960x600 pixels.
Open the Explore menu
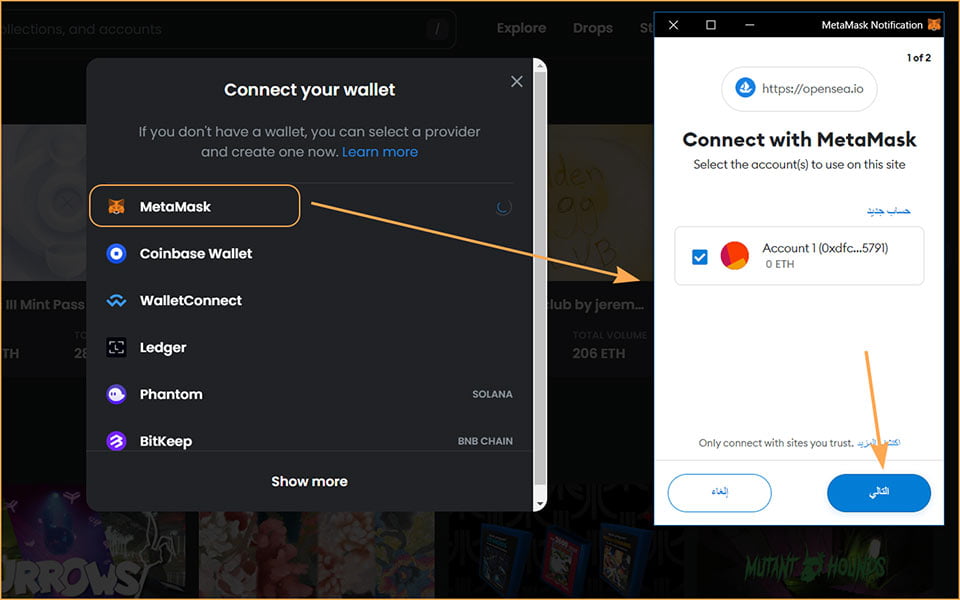[522, 28]
